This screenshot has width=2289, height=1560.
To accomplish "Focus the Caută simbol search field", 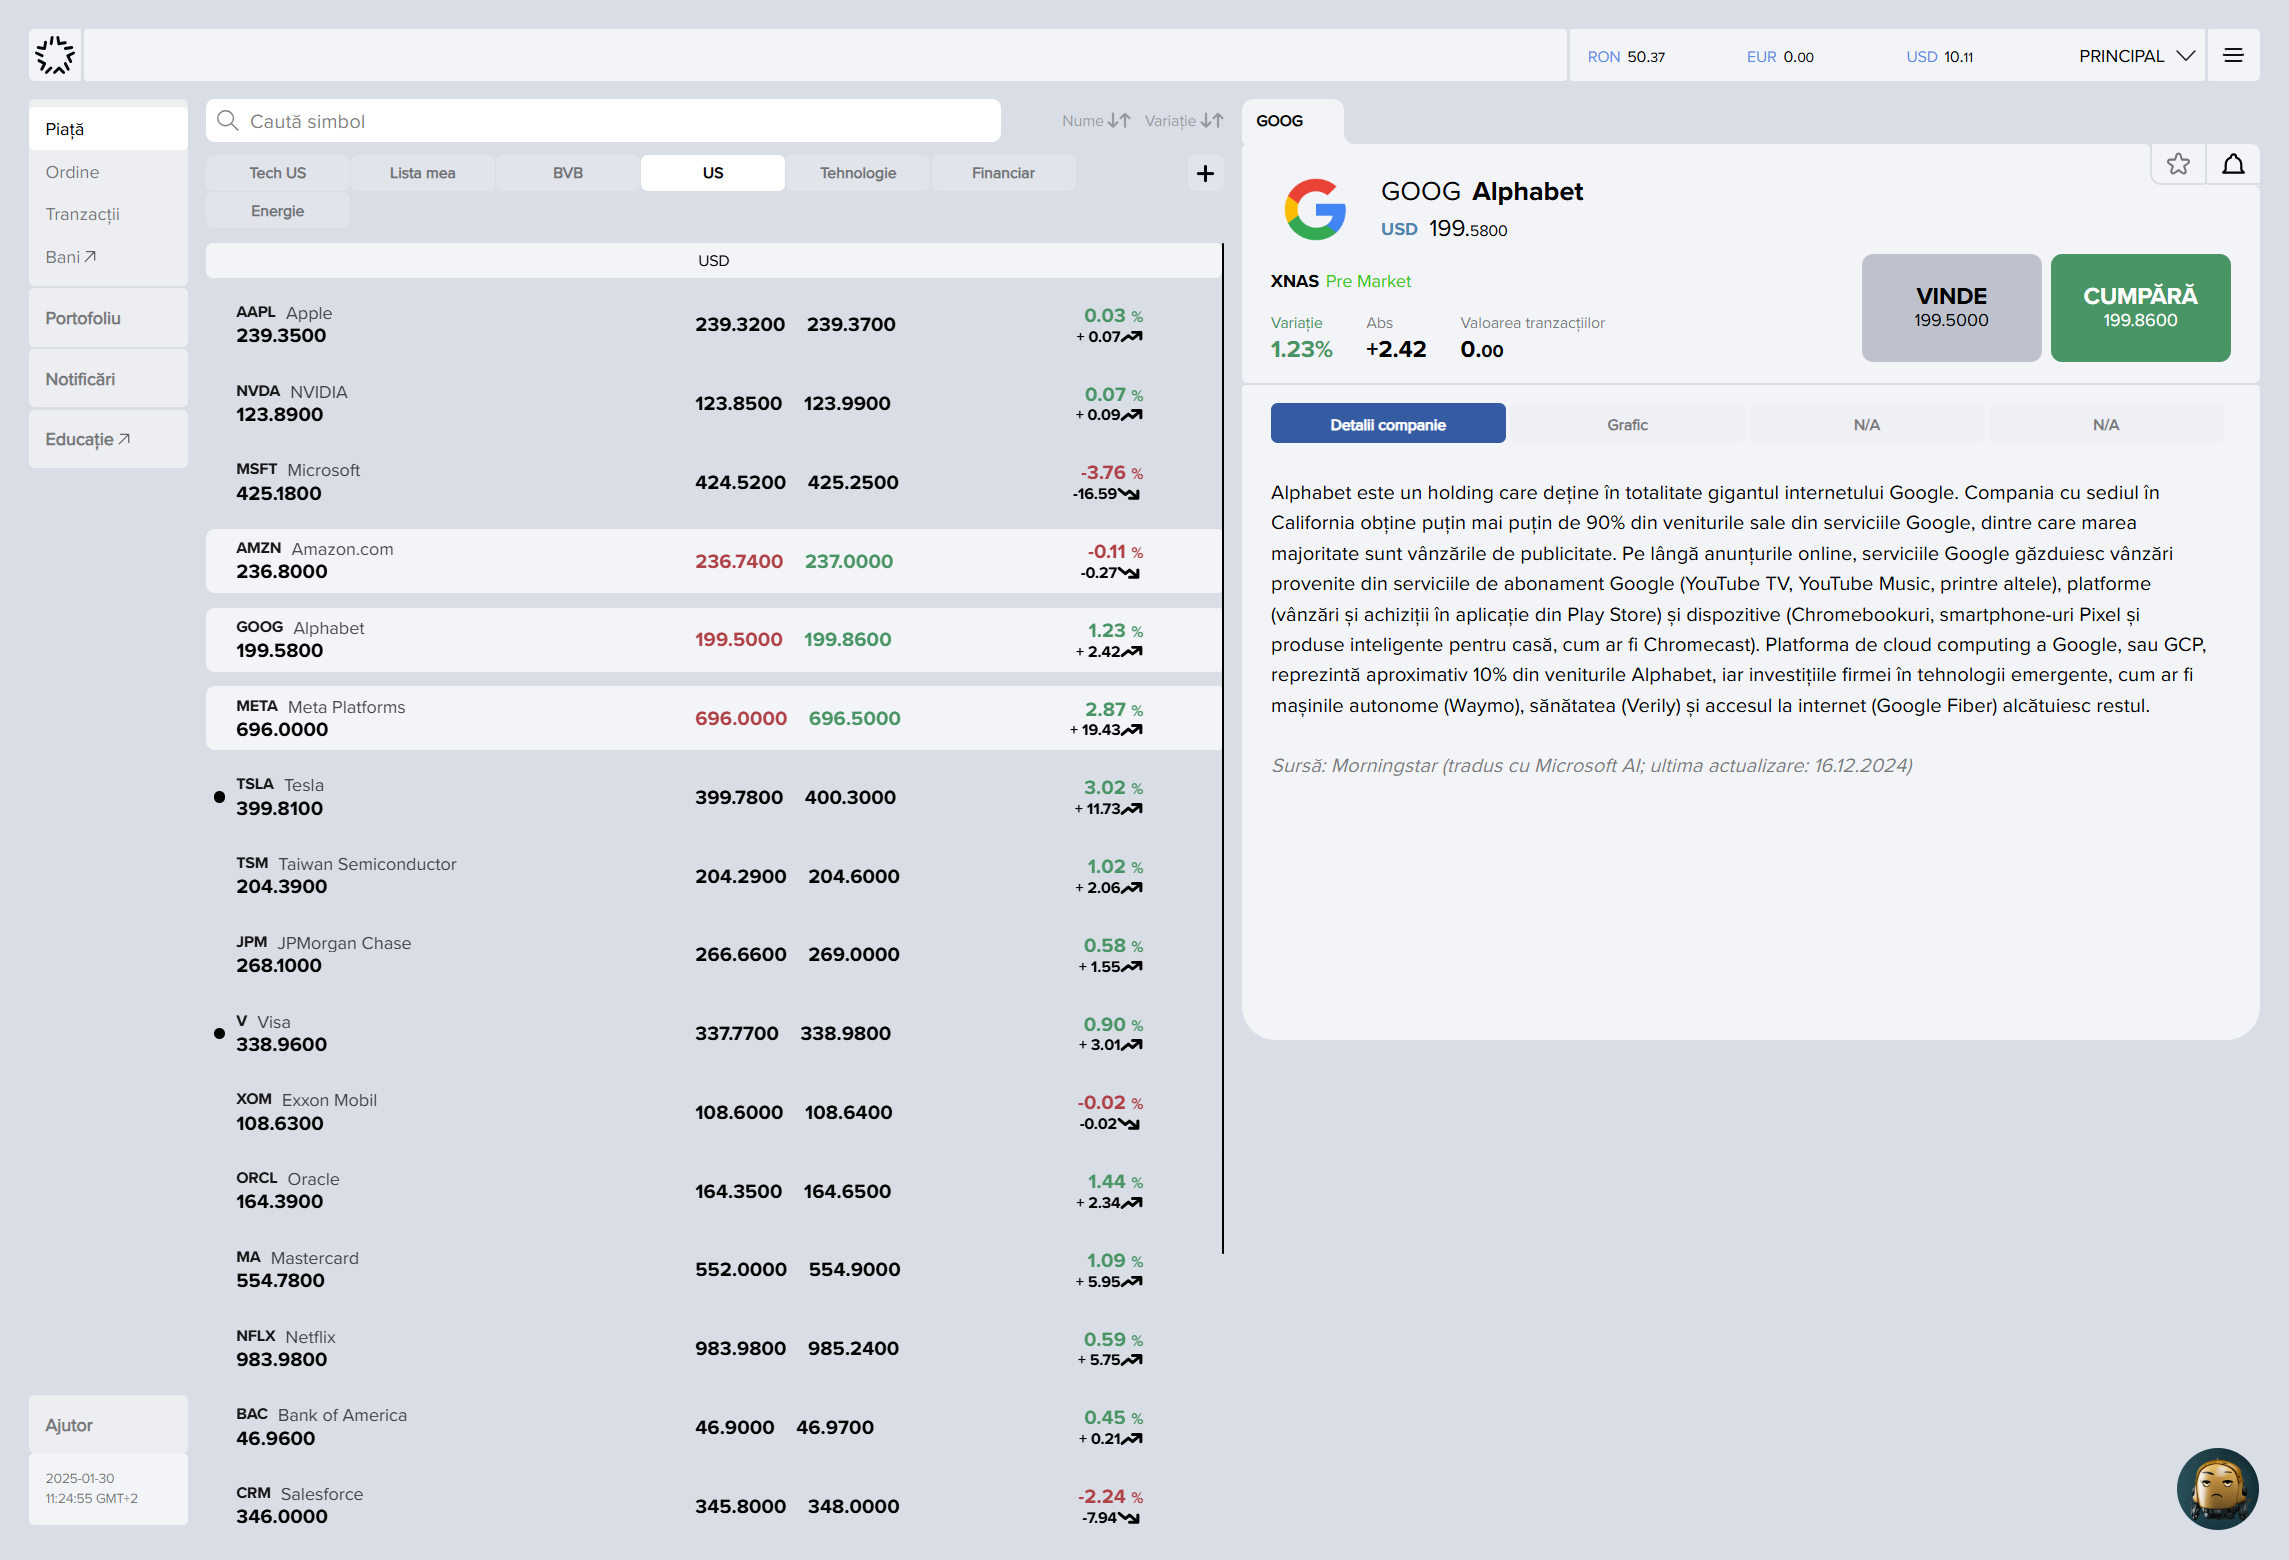I will click(x=603, y=120).
